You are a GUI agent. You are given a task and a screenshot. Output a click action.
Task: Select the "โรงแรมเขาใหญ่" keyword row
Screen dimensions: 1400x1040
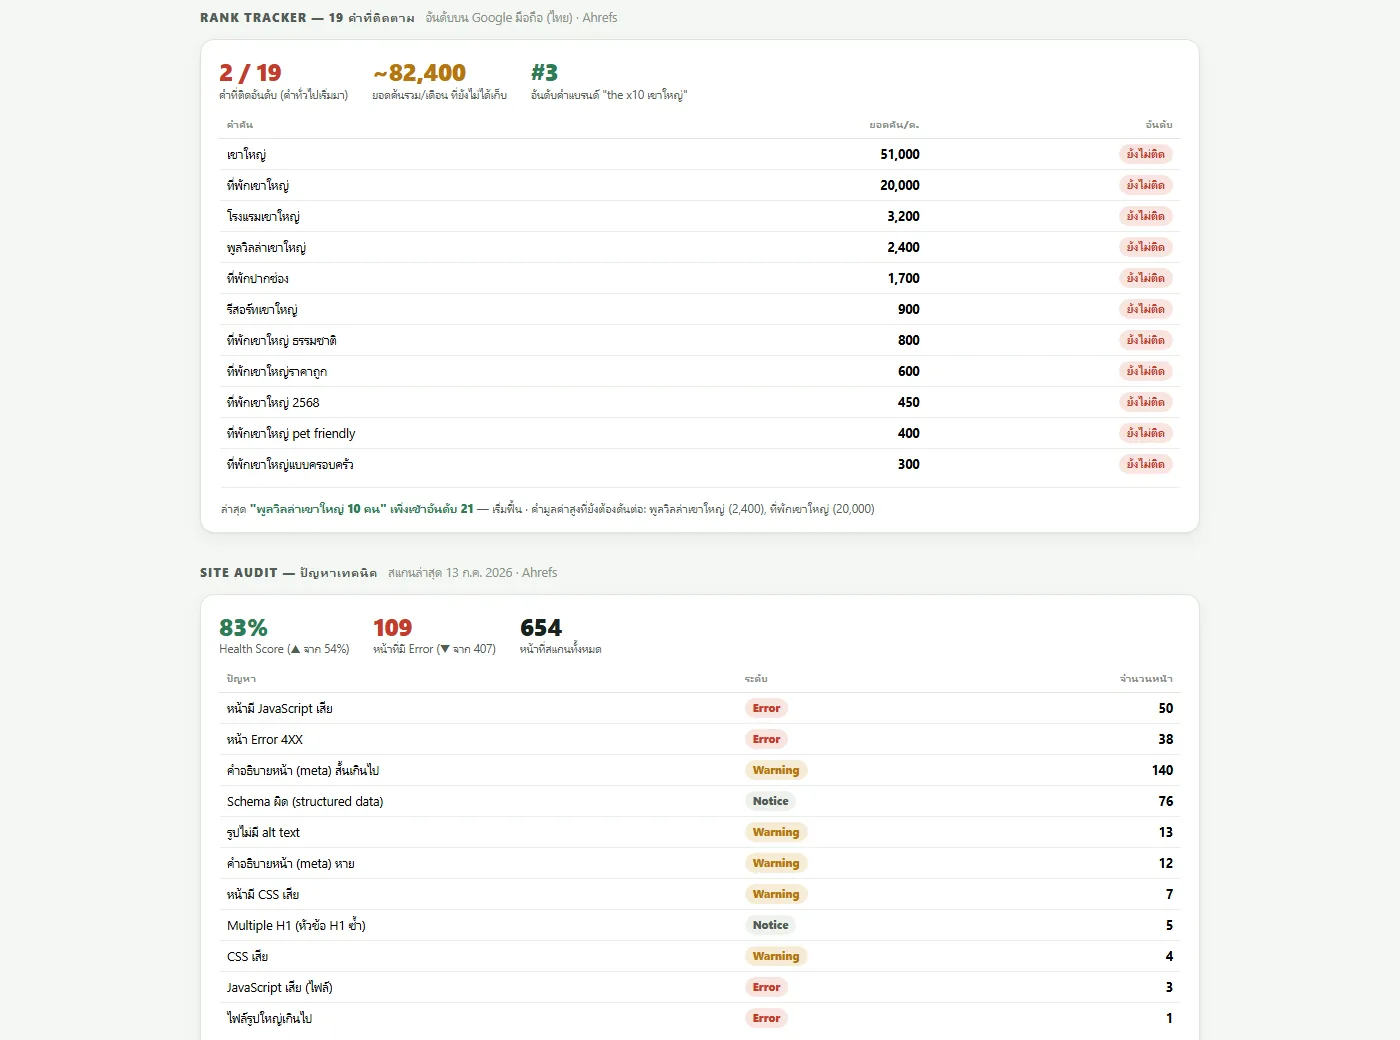tap(700, 216)
